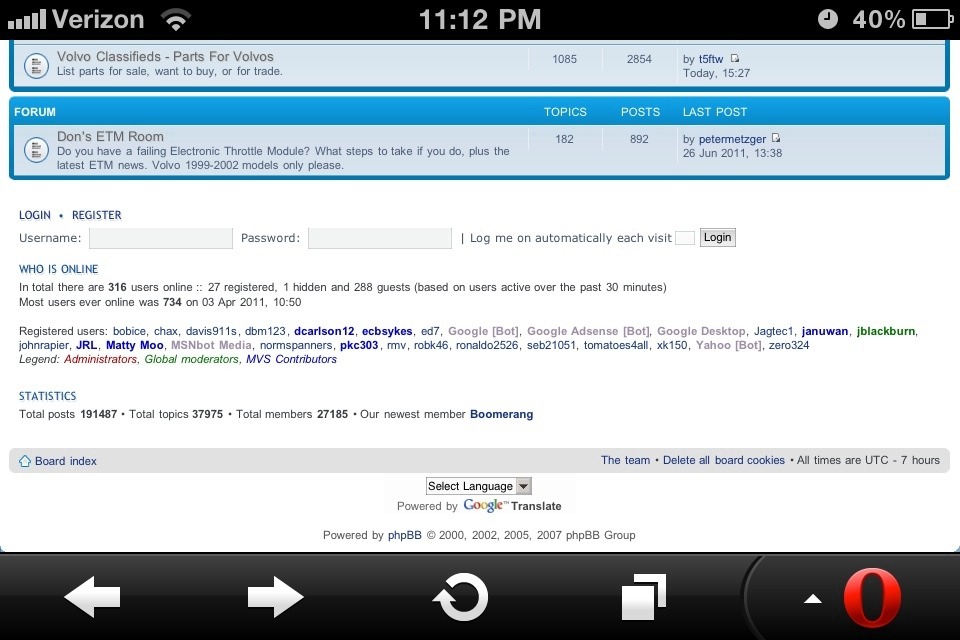Image resolution: width=960 pixels, height=640 pixels.
Task: Click the Username input field
Action: [160, 238]
